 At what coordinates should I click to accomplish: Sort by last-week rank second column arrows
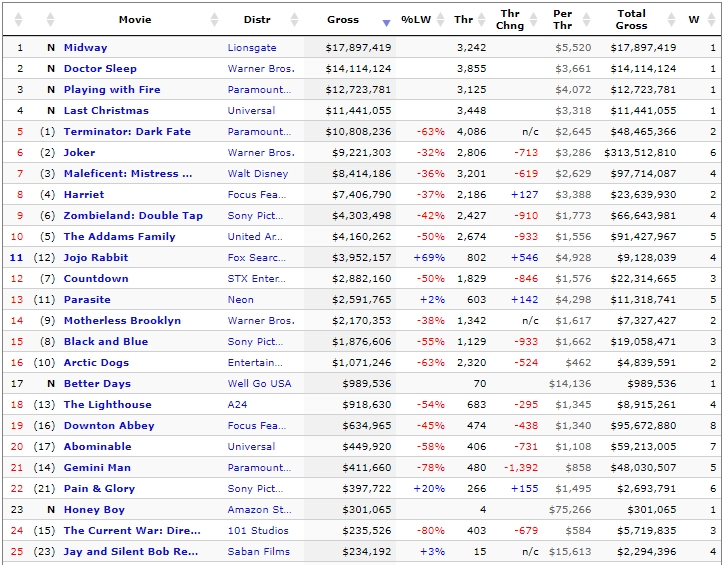click(50, 19)
